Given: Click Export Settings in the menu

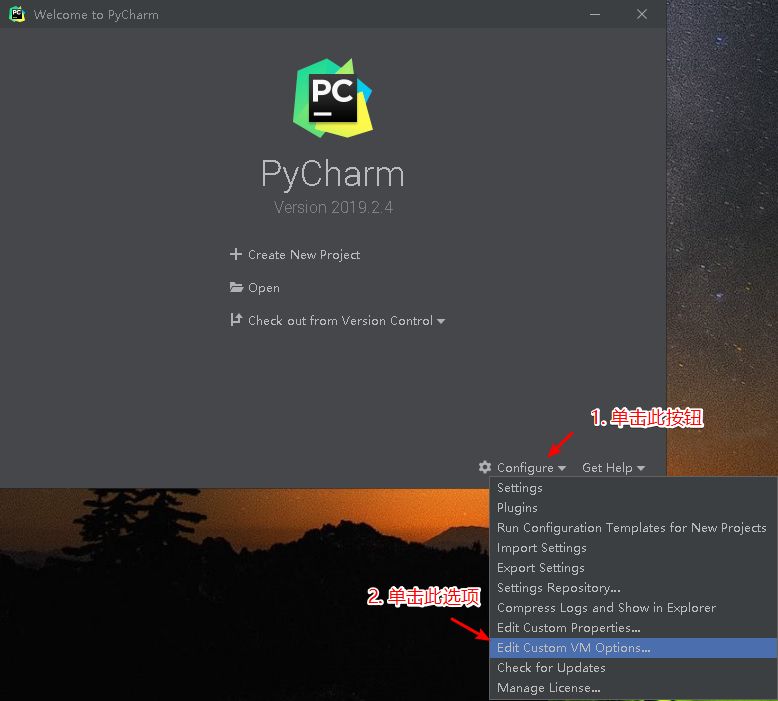Looking at the screenshot, I should pyautogui.click(x=540, y=568).
